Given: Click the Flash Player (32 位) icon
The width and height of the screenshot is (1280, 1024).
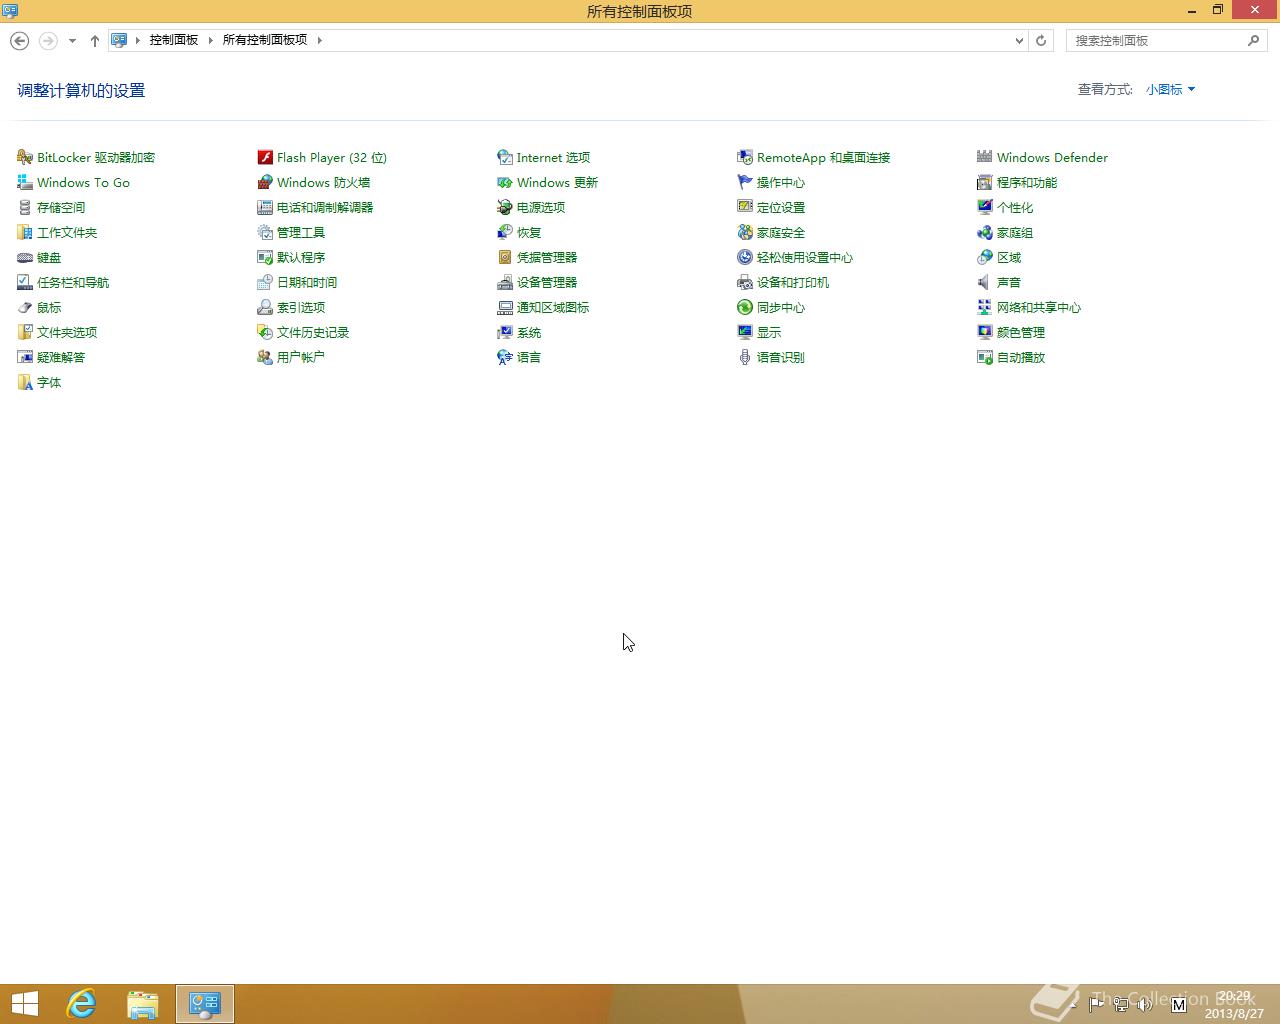Looking at the screenshot, I should [x=265, y=157].
